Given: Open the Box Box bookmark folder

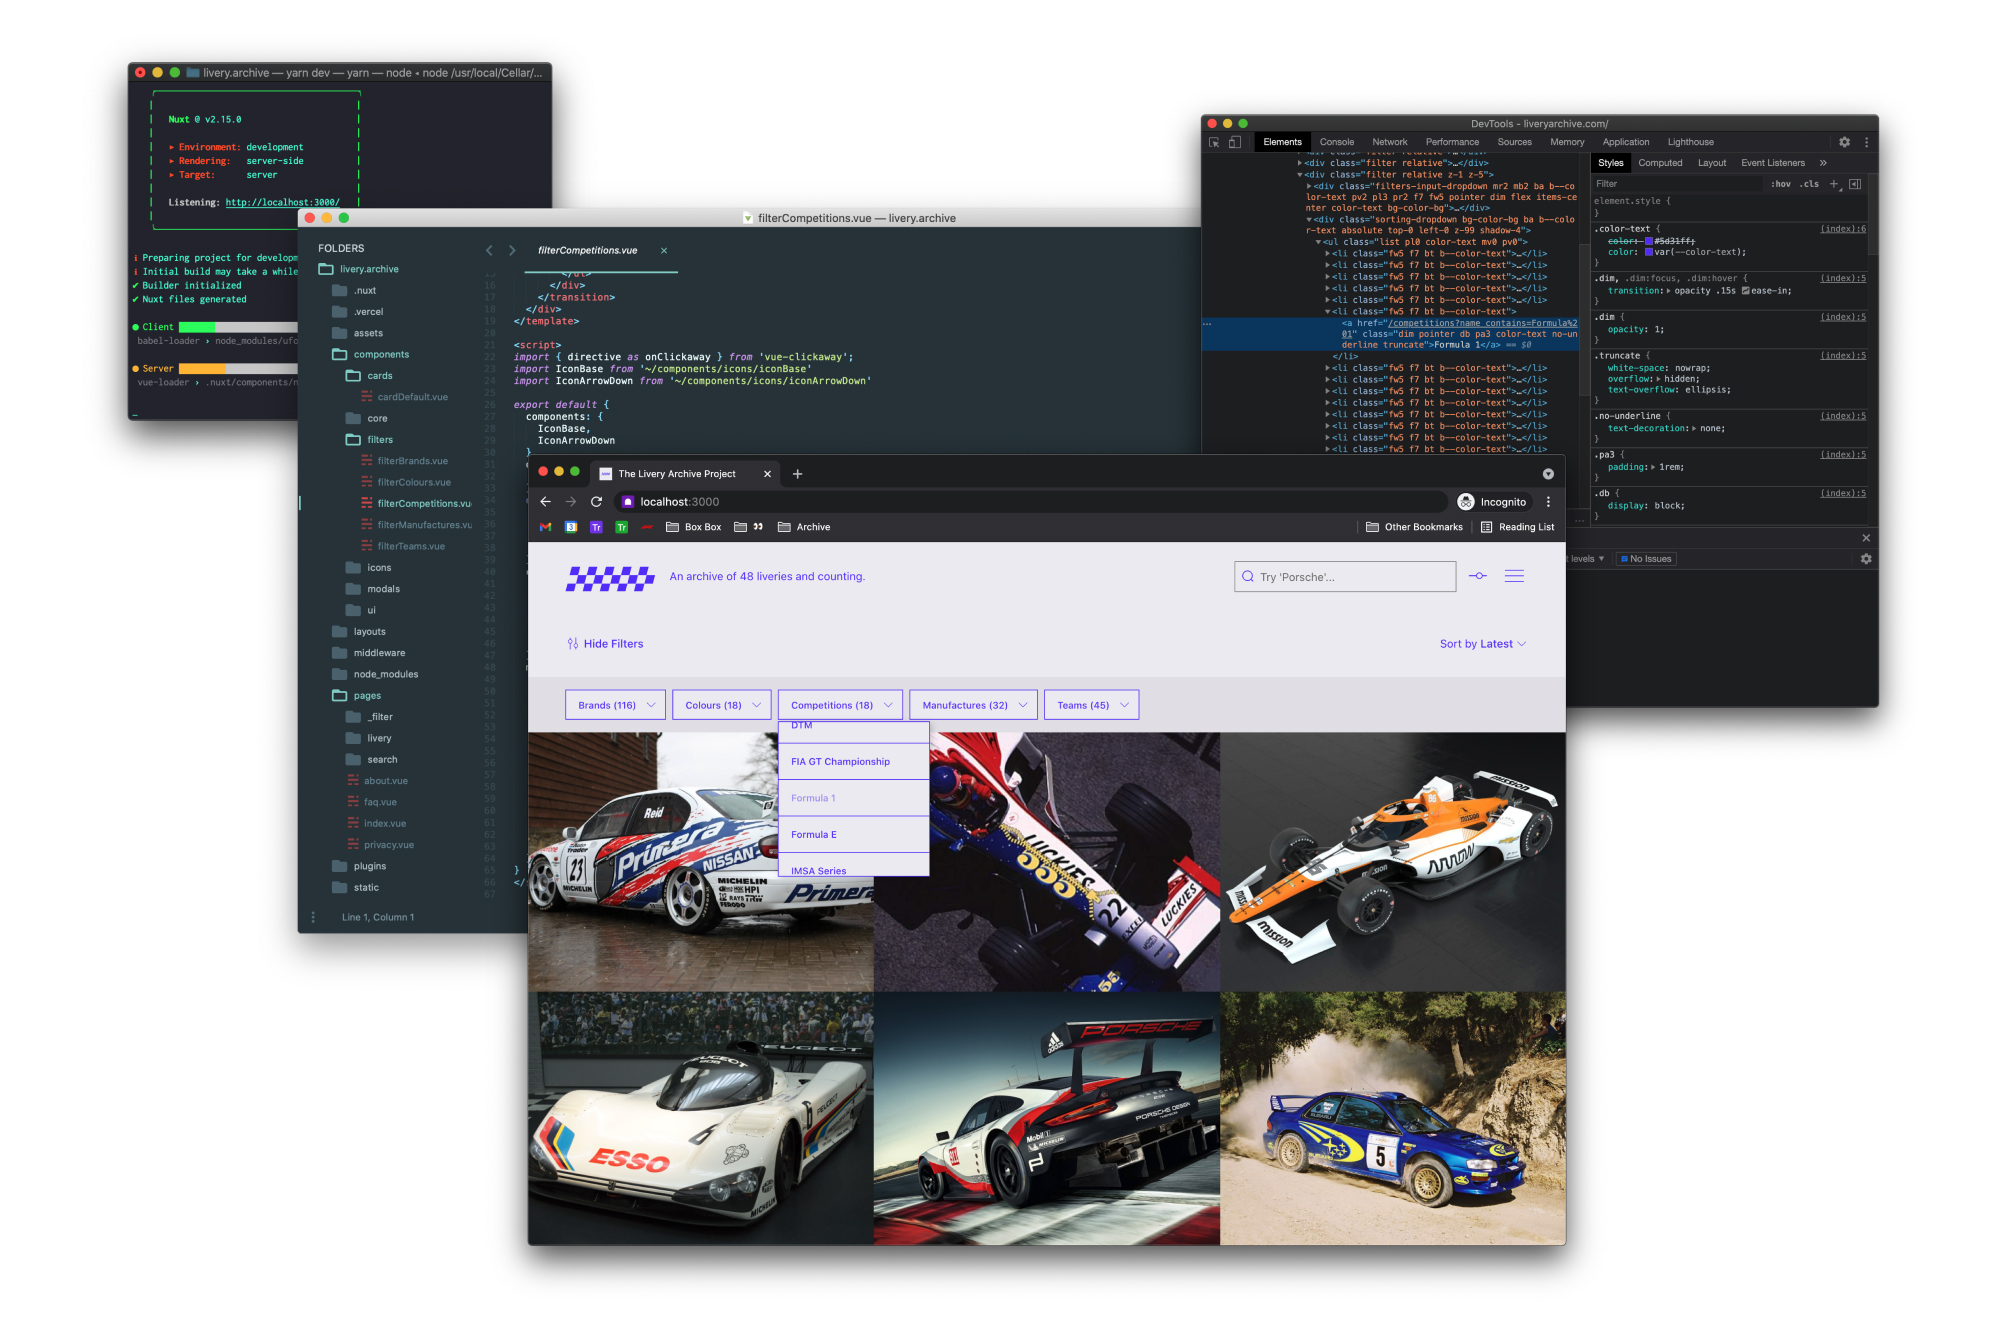Looking at the screenshot, I should tap(694, 527).
